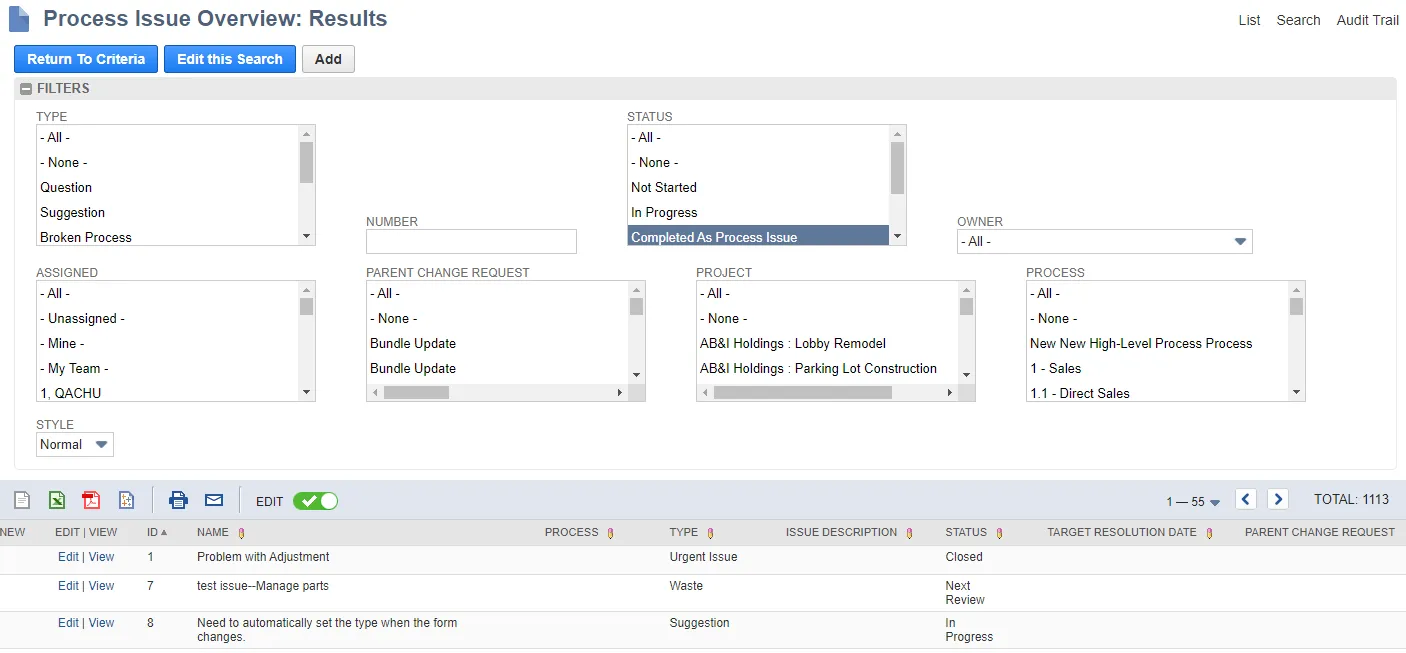Viewport: 1406px width, 653px height.
Task: Click the TYPE list scrollbar thumb
Action: (306, 162)
